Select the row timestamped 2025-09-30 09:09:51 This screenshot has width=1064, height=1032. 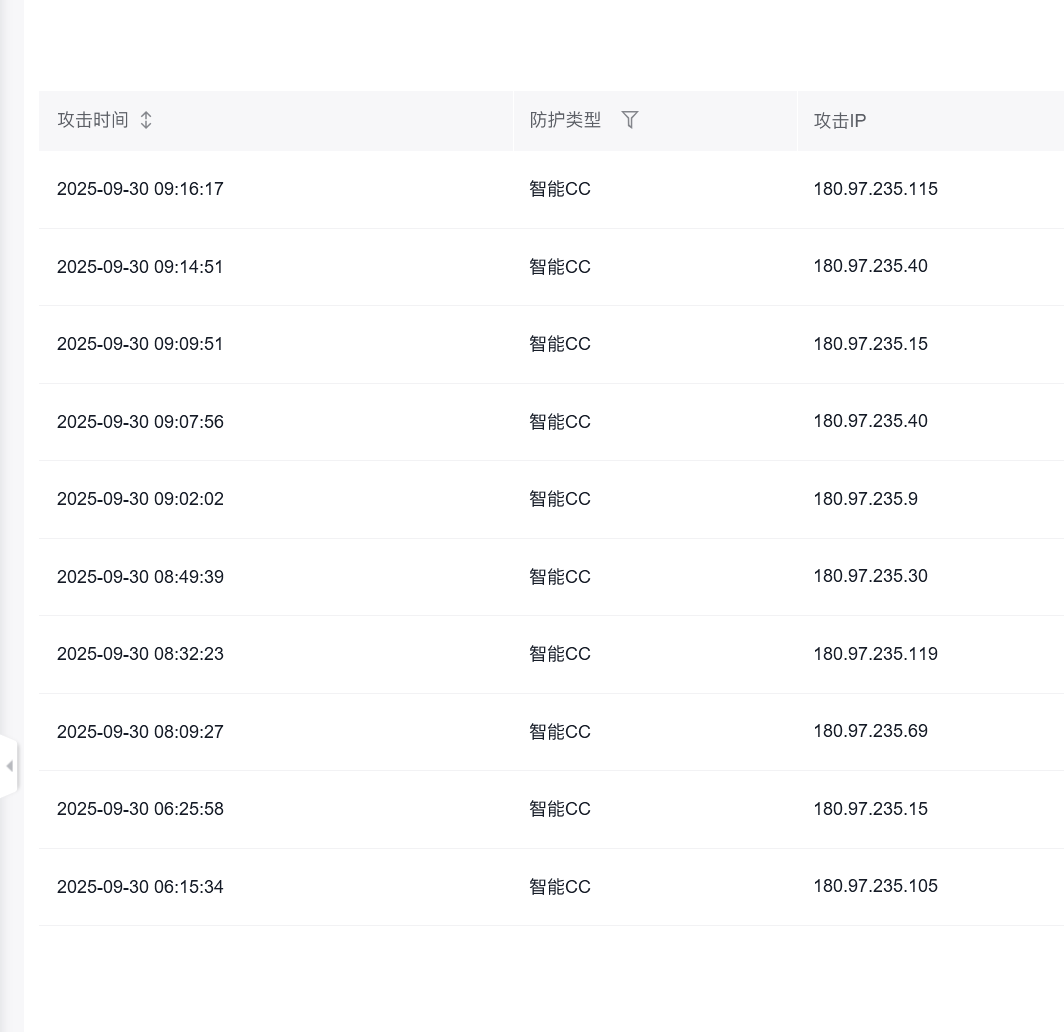click(140, 344)
